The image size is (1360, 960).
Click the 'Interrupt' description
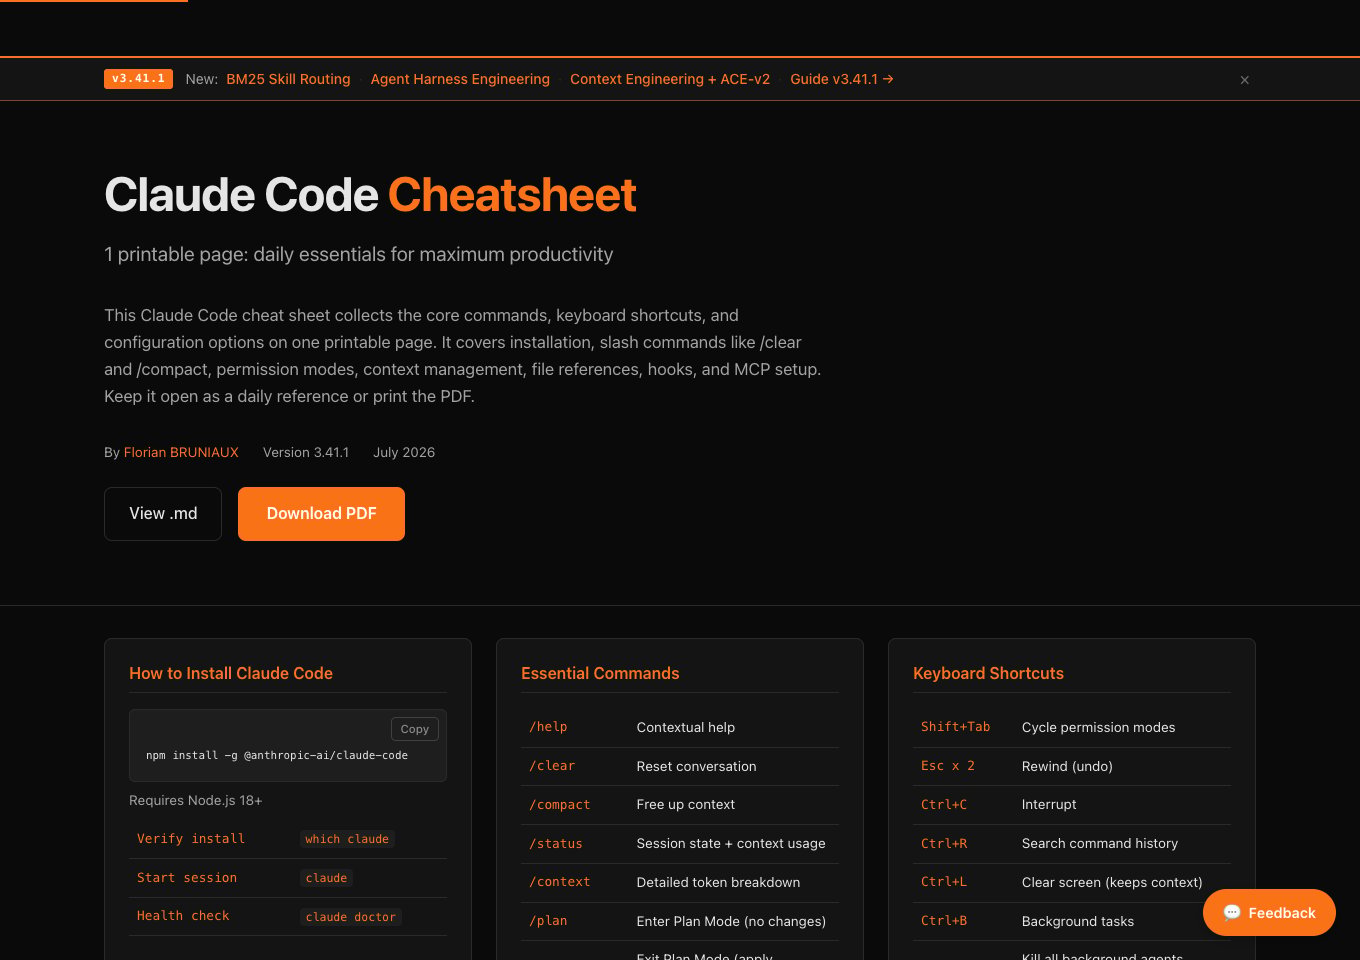click(x=1049, y=804)
